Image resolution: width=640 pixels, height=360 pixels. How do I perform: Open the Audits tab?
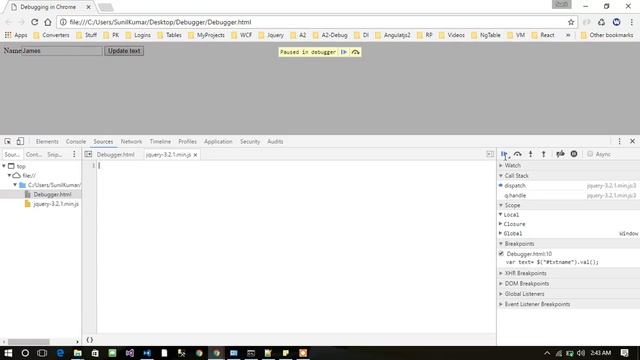[x=275, y=142]
